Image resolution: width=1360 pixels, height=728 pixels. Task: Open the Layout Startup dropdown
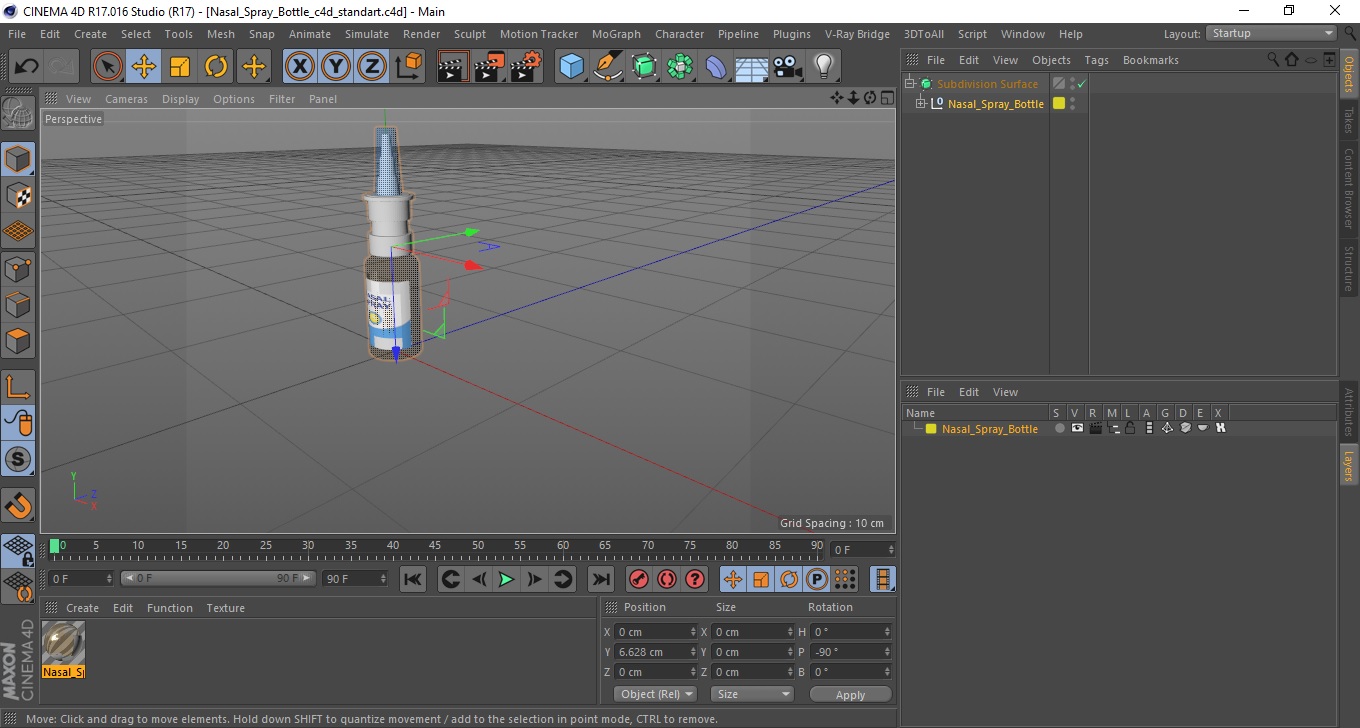click(x=1272, y=33)
